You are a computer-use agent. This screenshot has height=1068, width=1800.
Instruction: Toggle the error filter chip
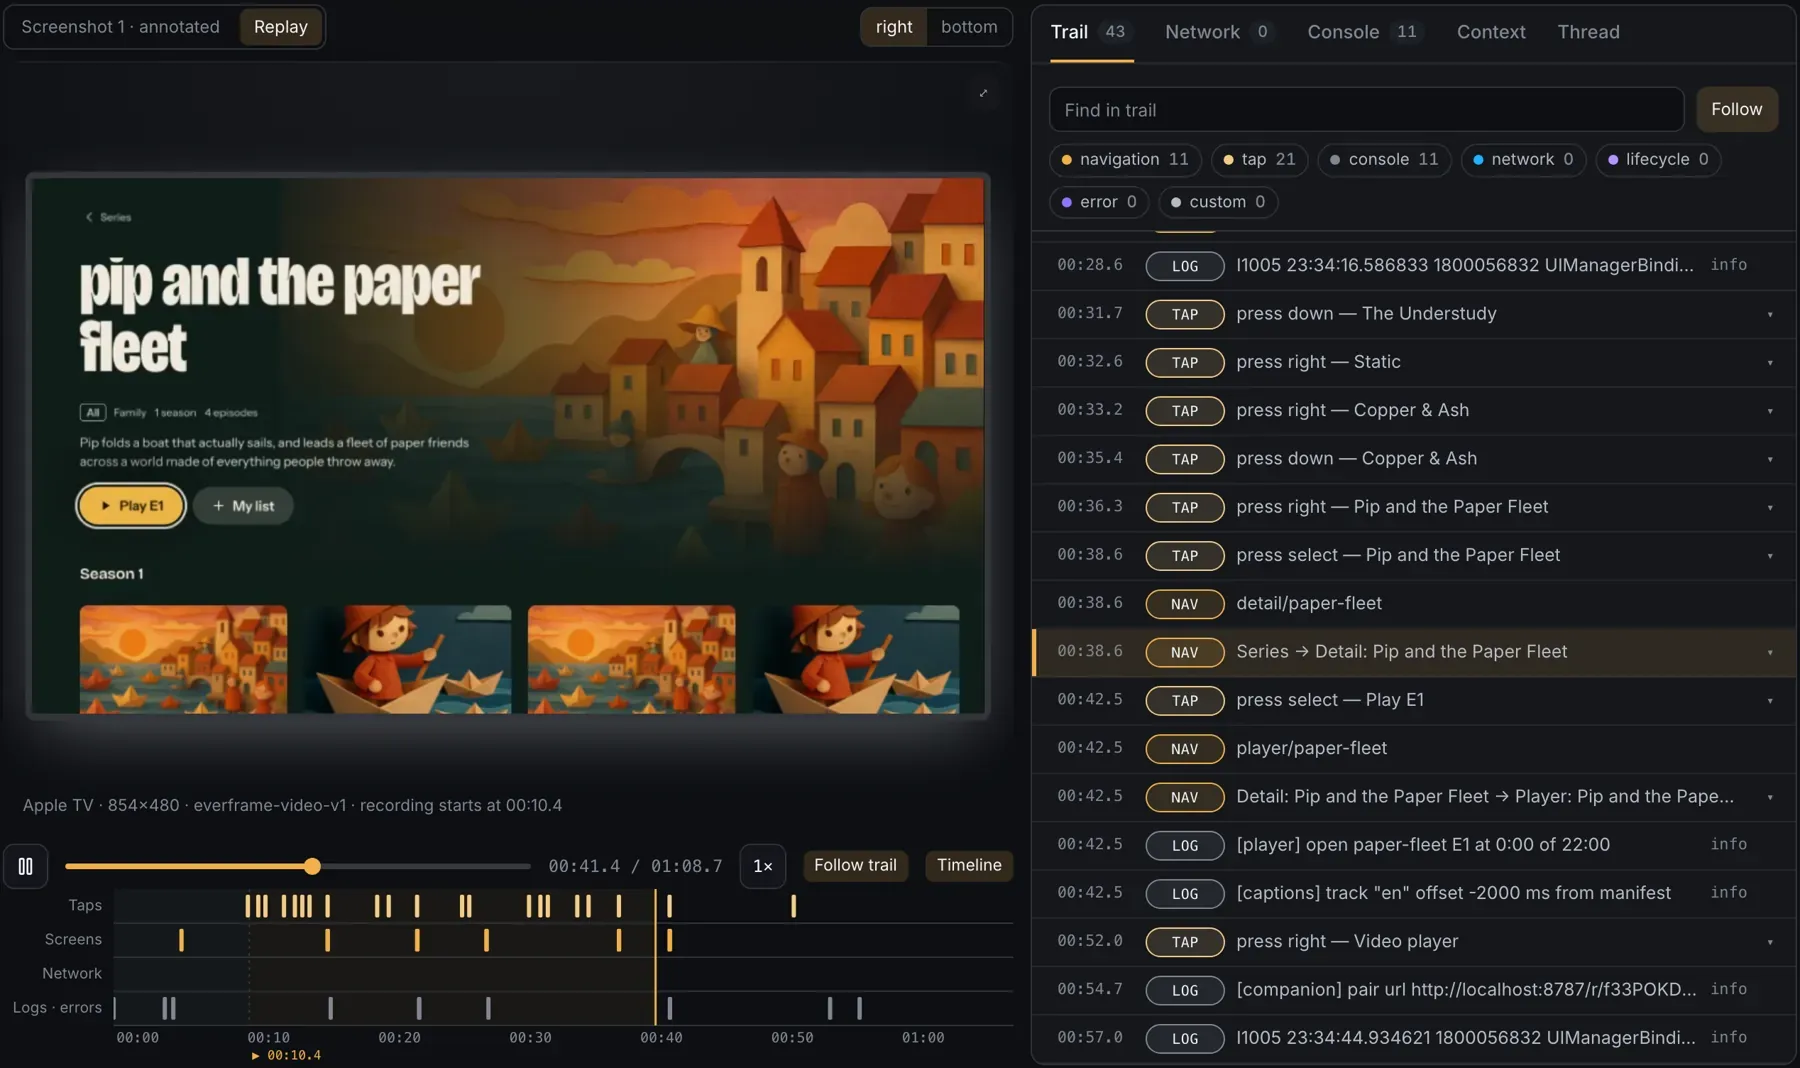(x=1098, y=202)
